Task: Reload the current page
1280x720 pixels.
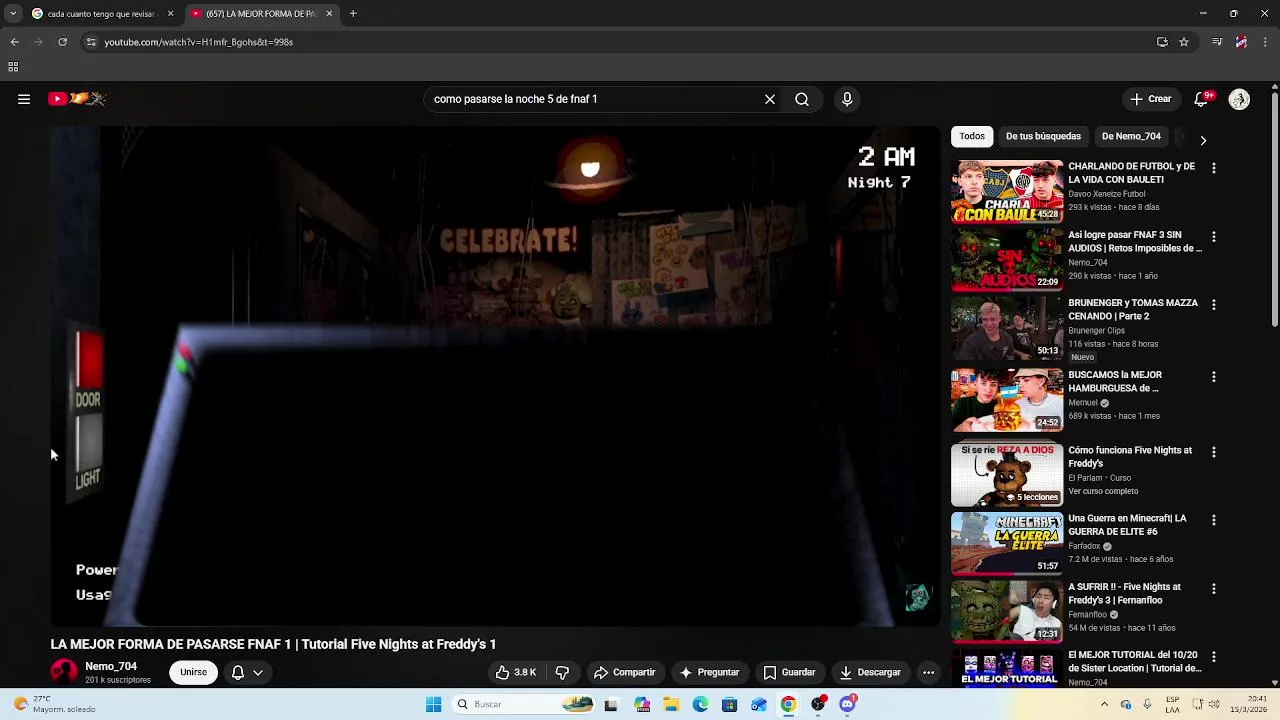Action: (x=62, y=42)
